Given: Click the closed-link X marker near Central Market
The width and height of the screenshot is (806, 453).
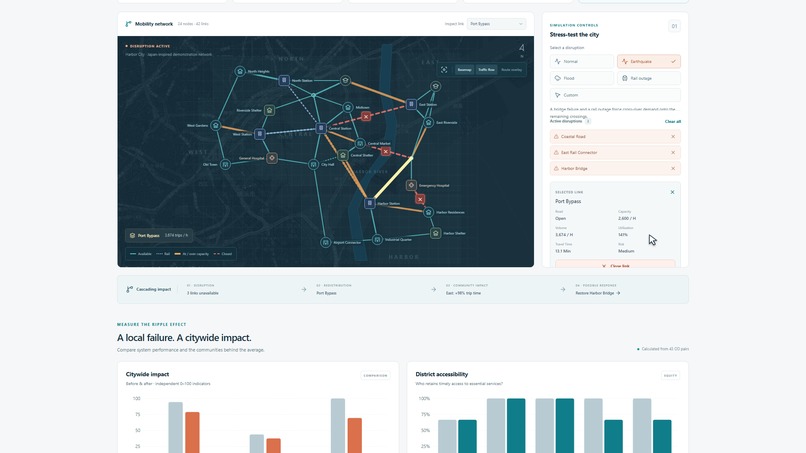Looking at the screenshot, I should (x=386, y=152).
